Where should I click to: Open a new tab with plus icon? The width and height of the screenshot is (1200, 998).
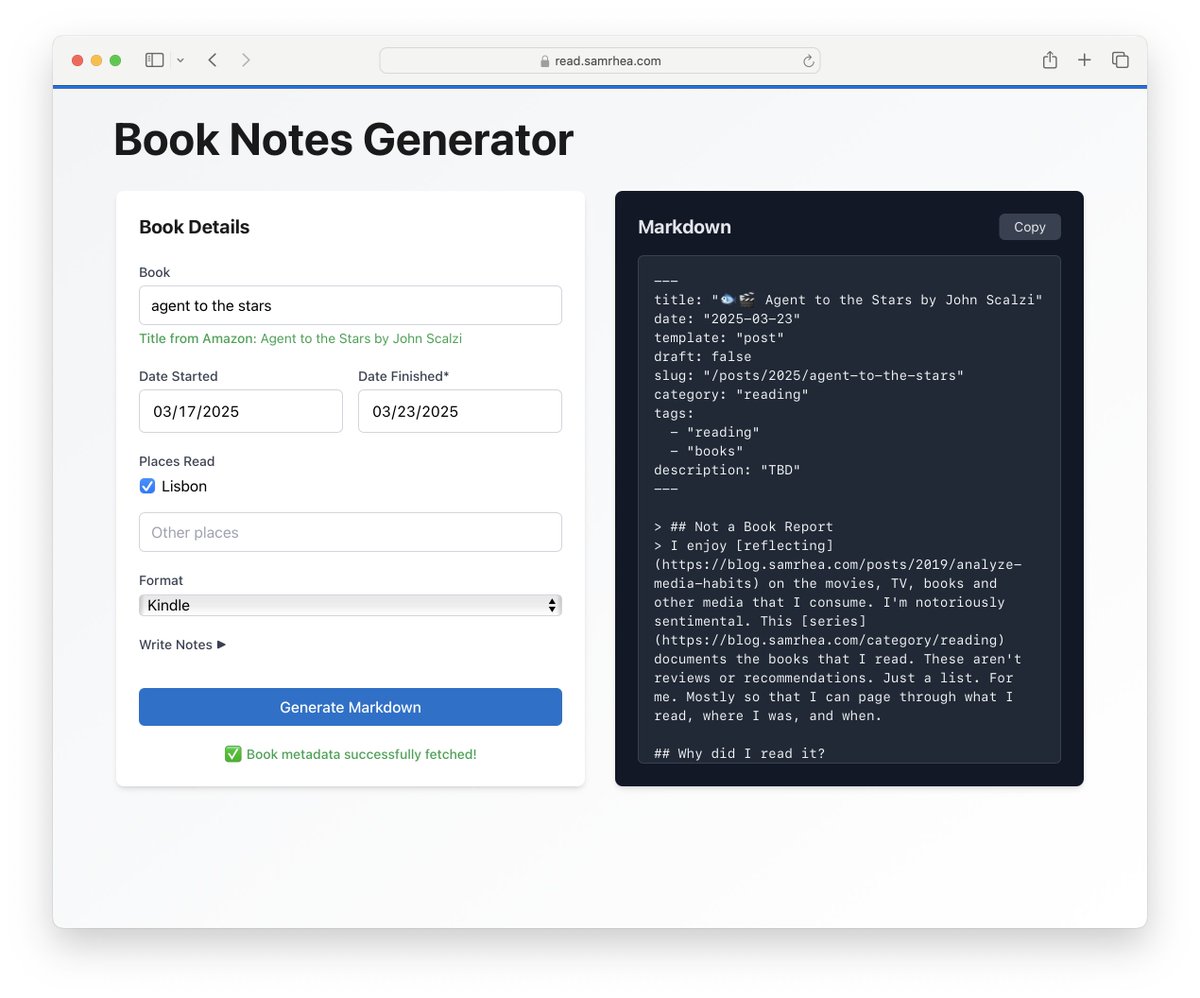coord(1084,60)
